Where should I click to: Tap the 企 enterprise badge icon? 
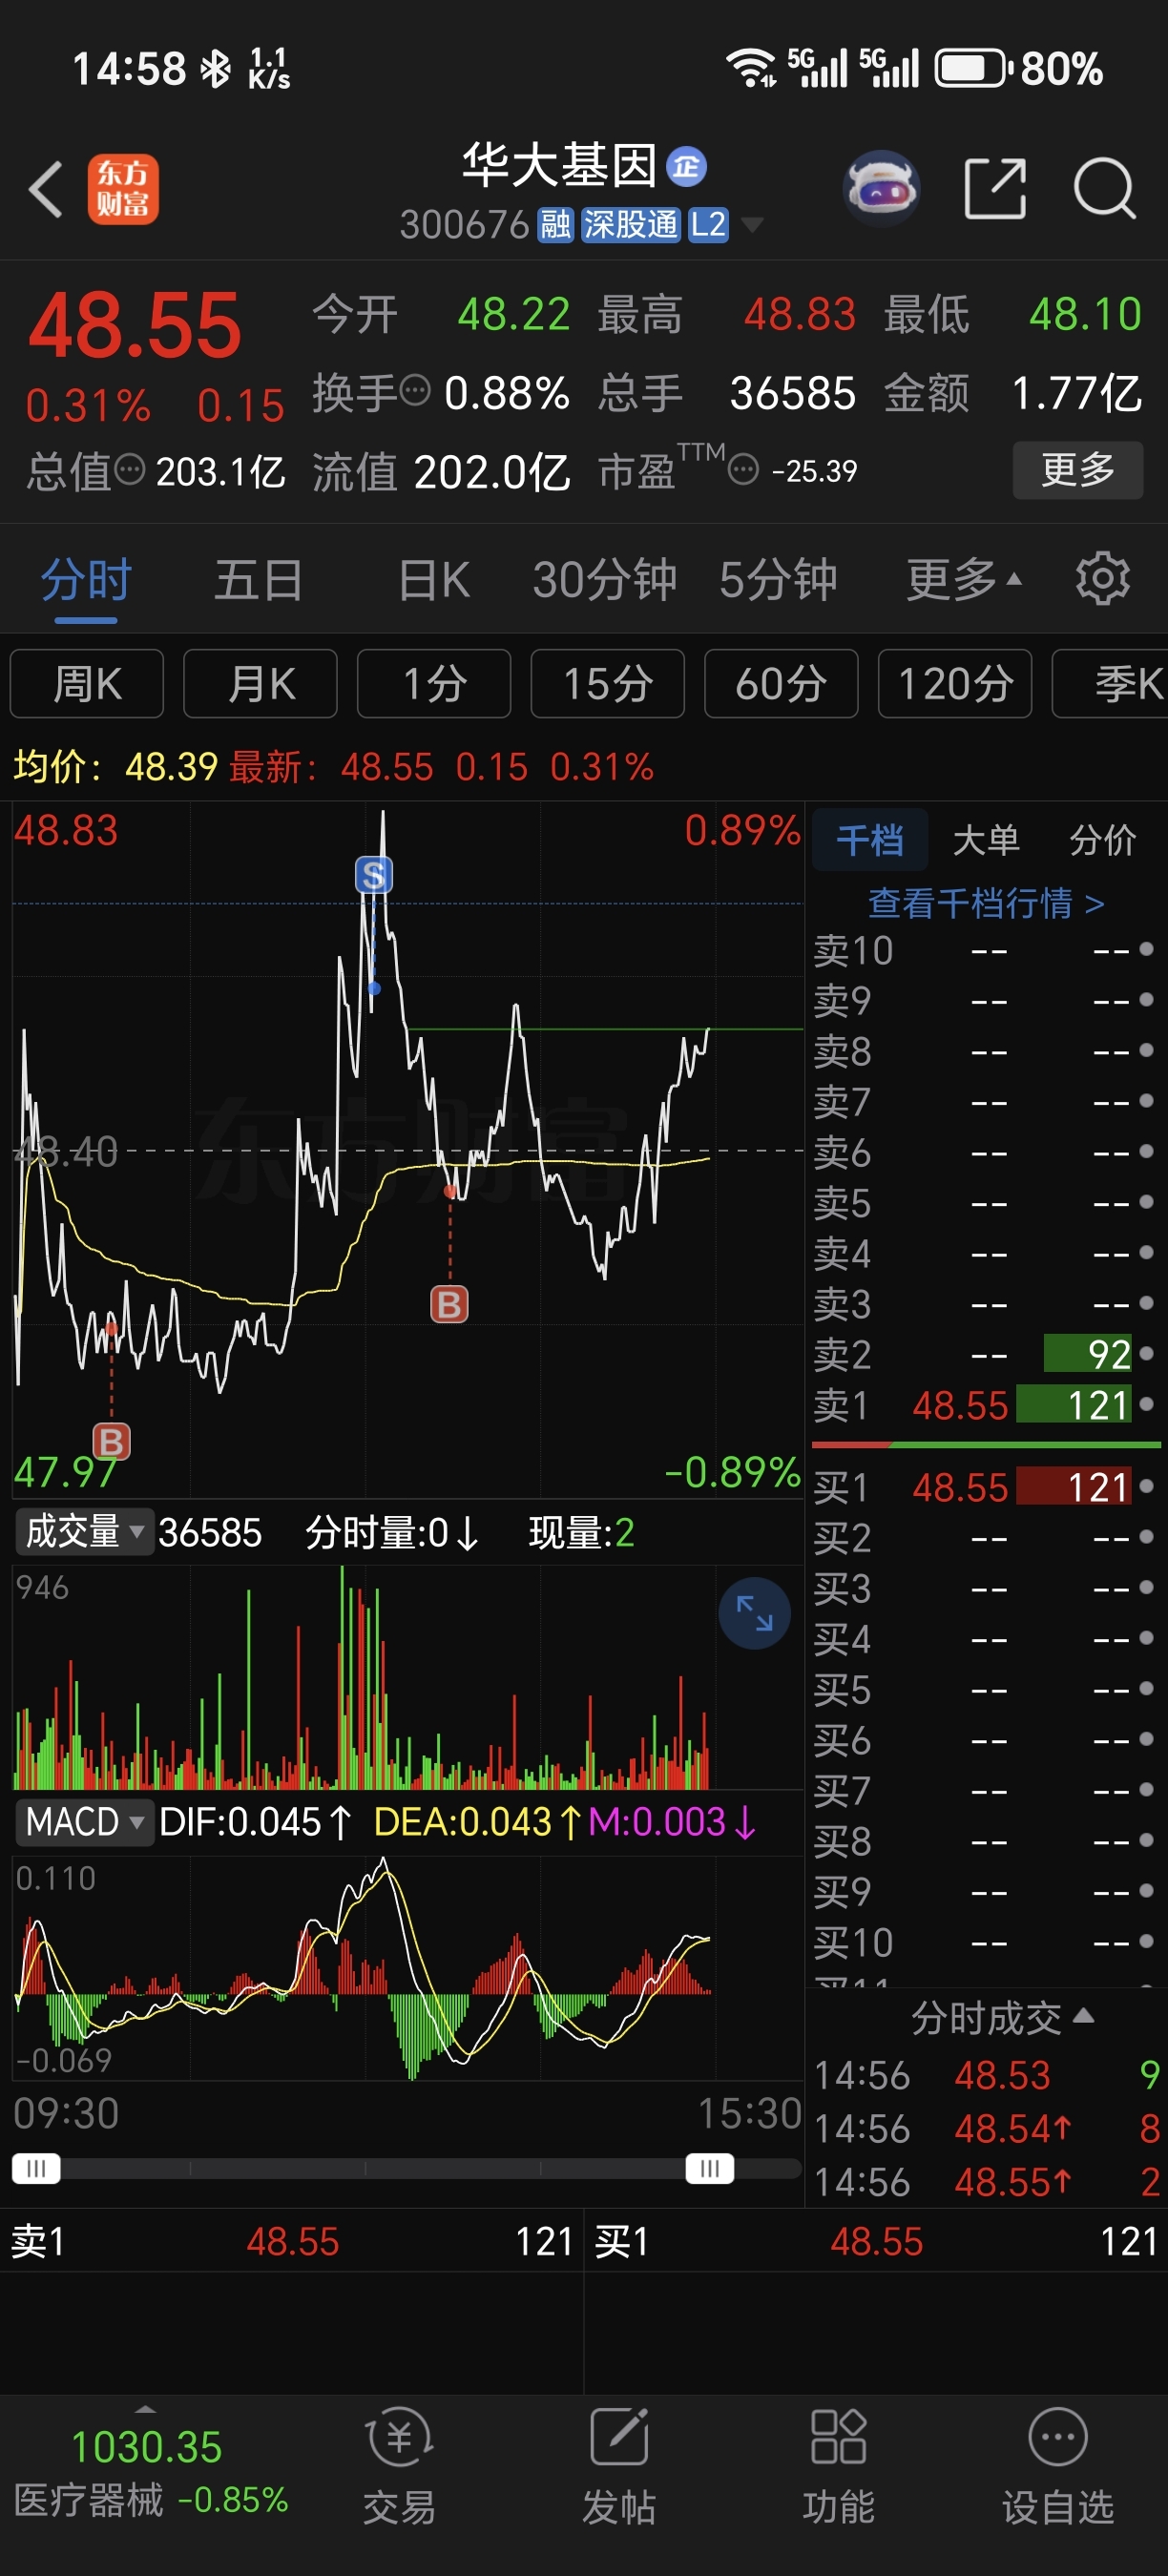click(x=686, y=166)
